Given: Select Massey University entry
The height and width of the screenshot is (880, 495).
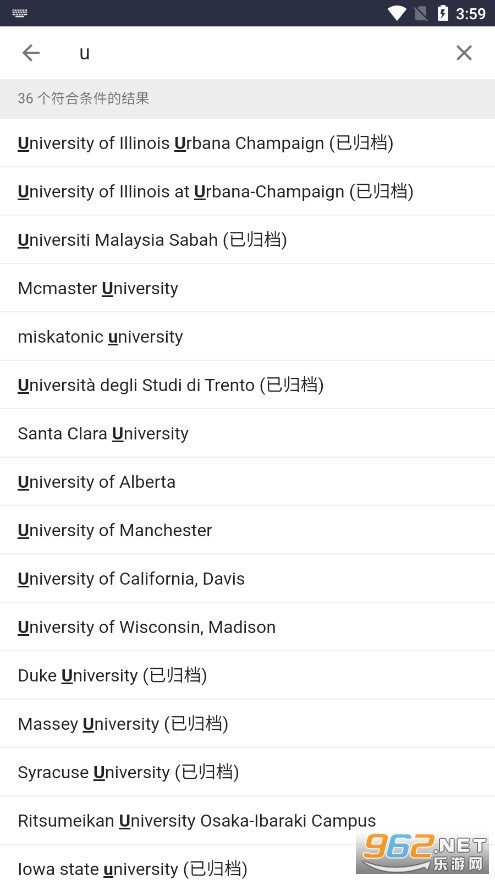Looking at the screenshot, I should [248, 723].
